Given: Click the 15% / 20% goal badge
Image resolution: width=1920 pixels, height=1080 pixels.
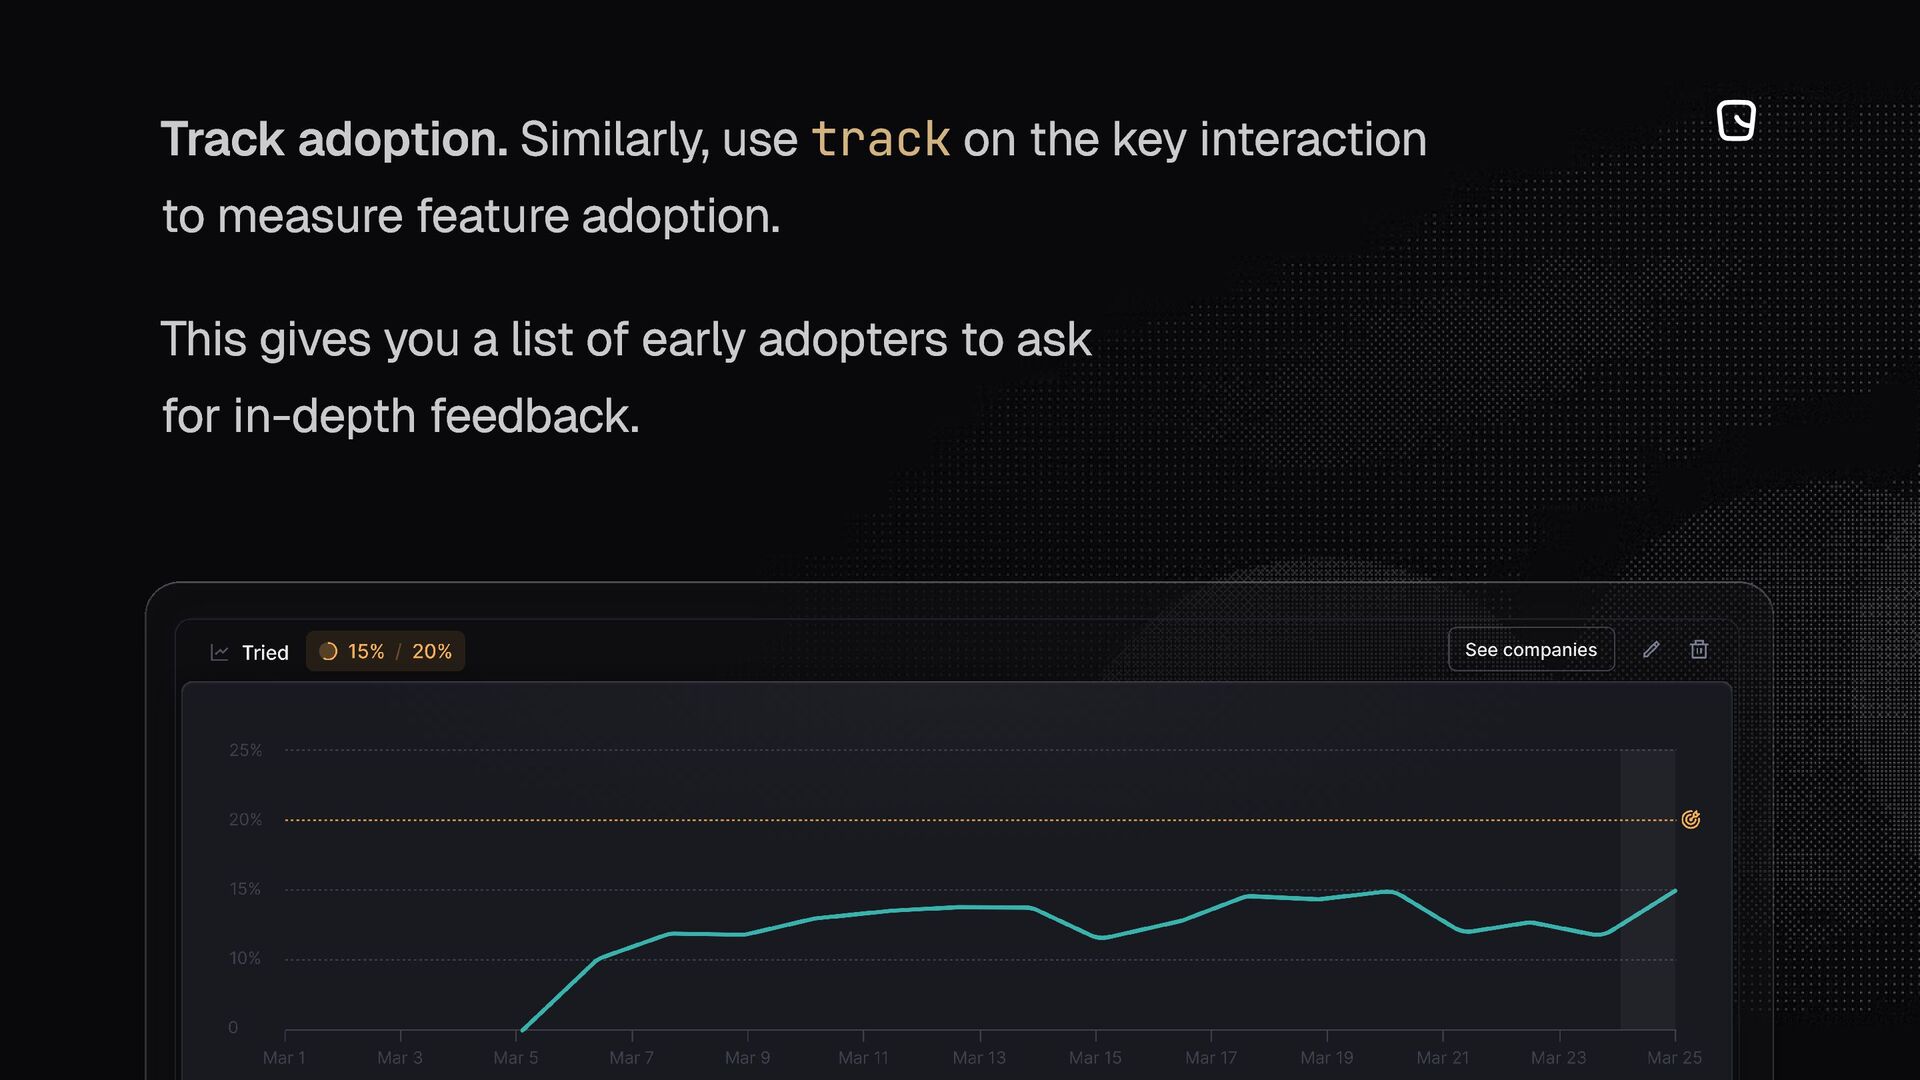Looking at the screenshot, I should click(385, 652).
